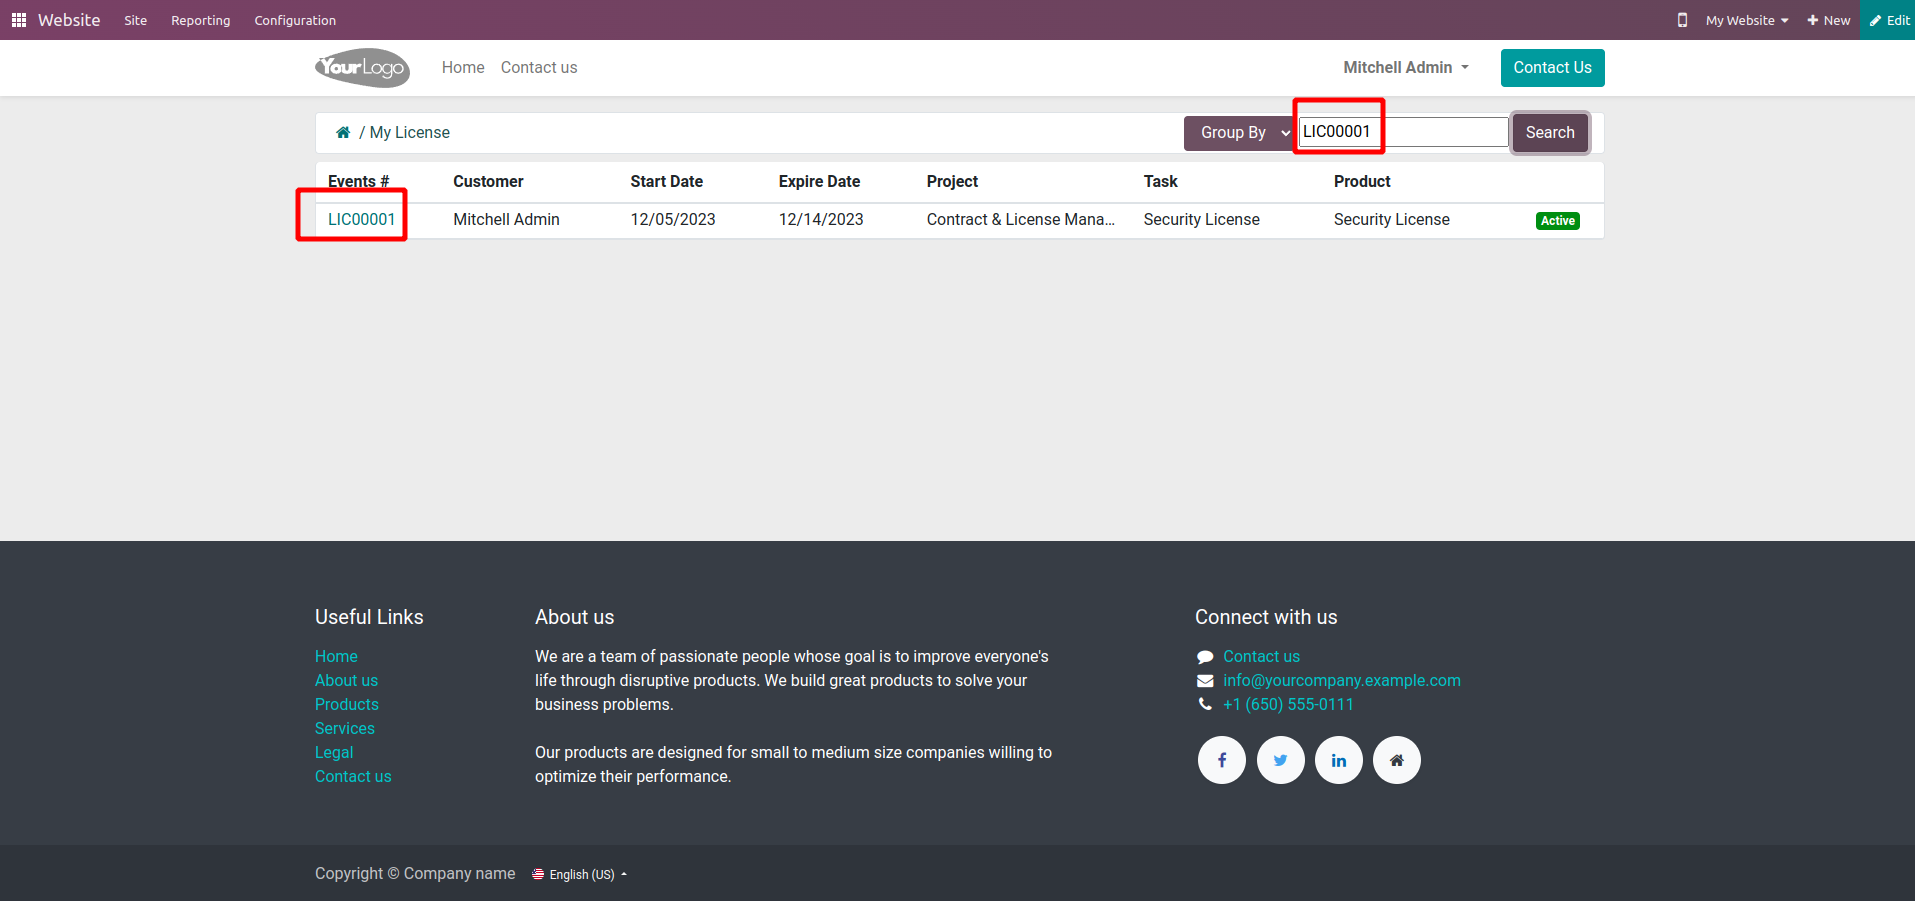Click Contact us under Useful Links

pyautogui.click(x=353, y=776)
